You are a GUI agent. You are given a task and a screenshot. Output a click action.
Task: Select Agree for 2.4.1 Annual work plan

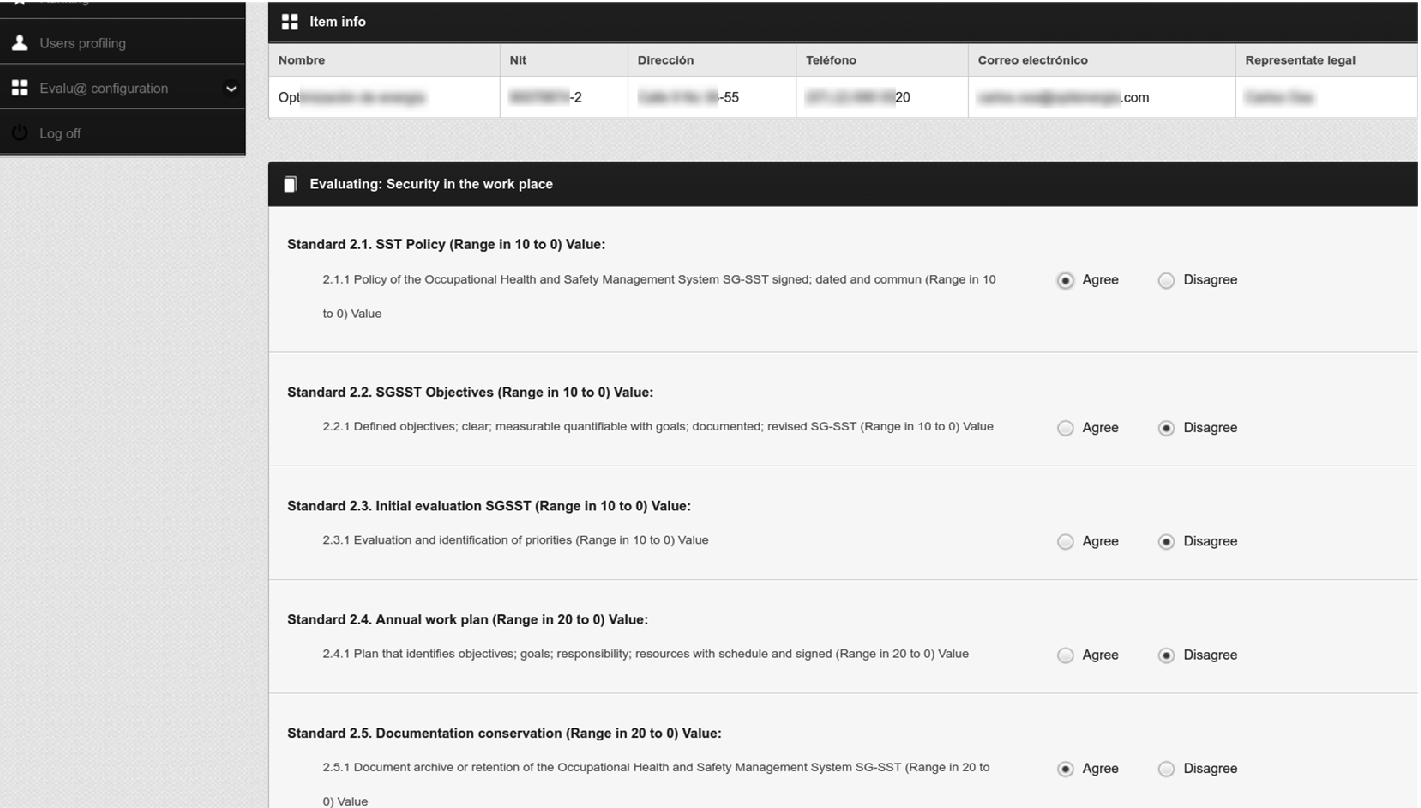[1066, 656]
